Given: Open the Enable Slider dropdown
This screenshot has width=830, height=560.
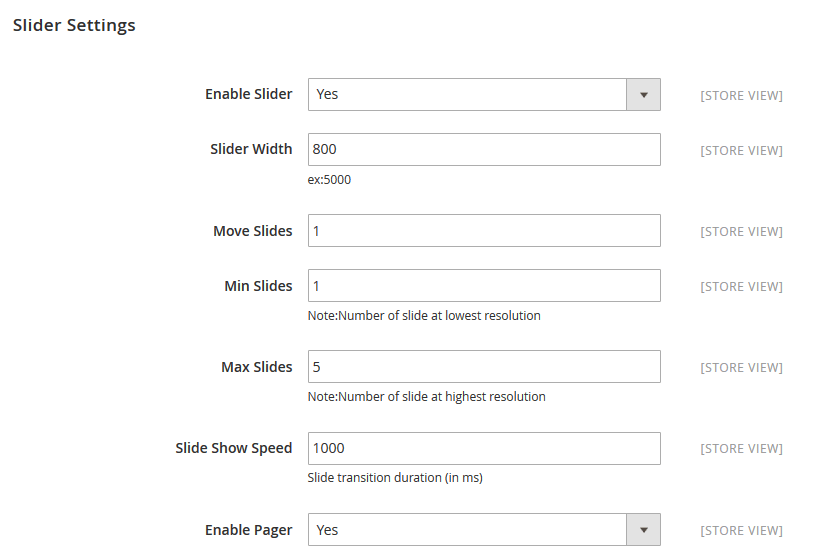Looking at the screenshot, I should click(484, 95).
